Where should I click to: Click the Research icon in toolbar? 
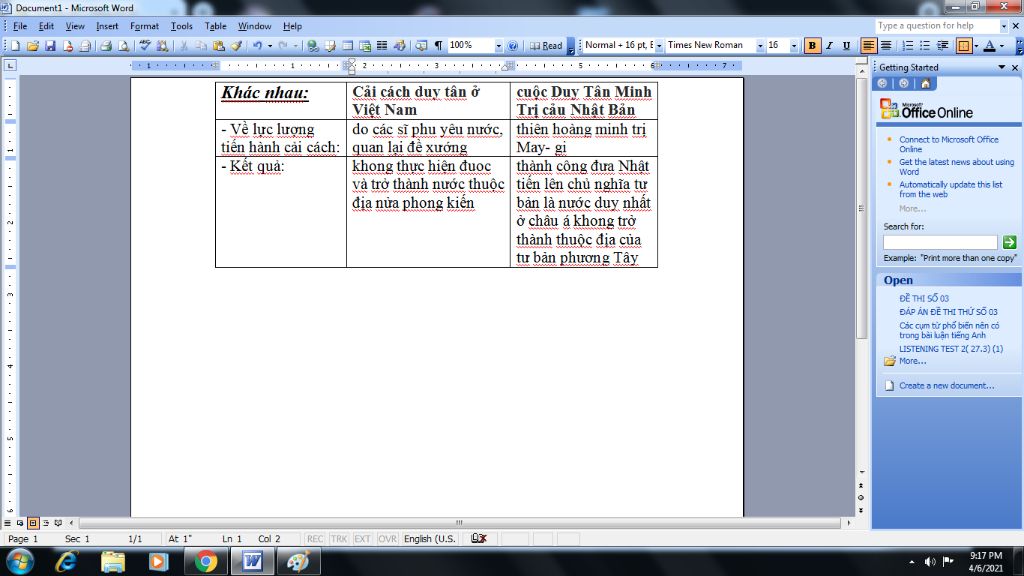162,46
